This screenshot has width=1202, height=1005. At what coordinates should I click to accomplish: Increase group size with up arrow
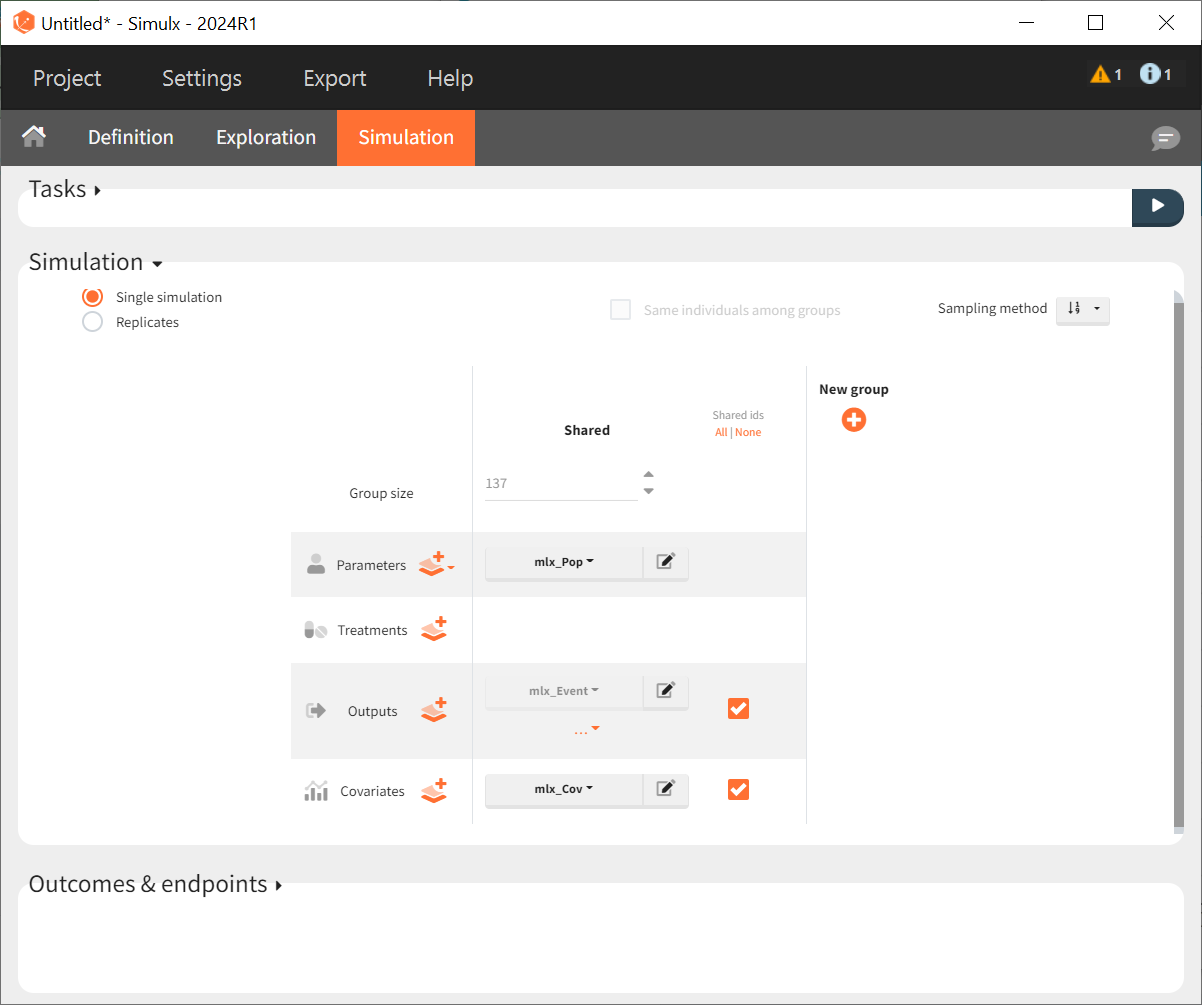pyautogui.click(x=649, y=475)
